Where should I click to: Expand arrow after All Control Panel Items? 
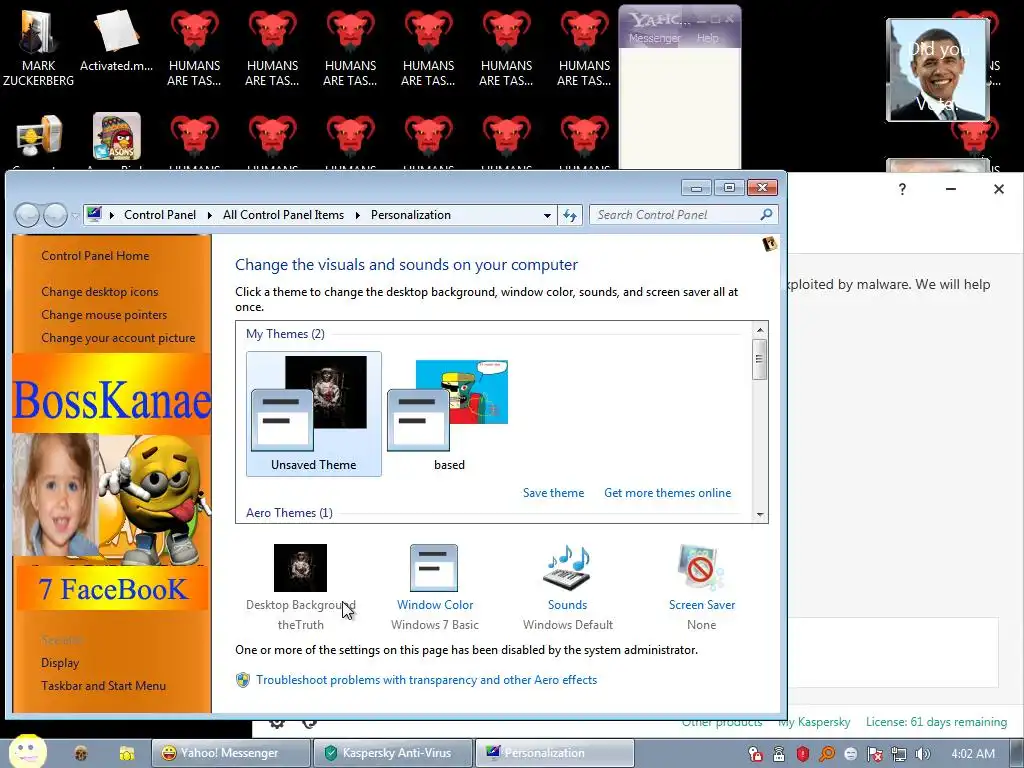coord(358,215)
